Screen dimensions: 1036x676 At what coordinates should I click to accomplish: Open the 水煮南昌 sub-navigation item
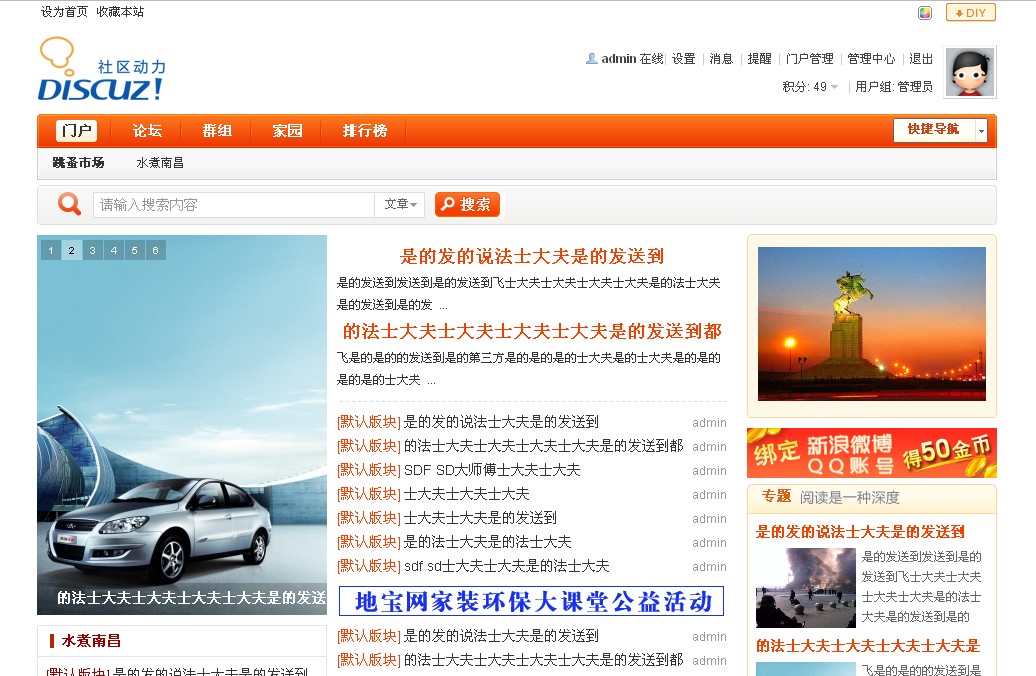coord(160,163)
